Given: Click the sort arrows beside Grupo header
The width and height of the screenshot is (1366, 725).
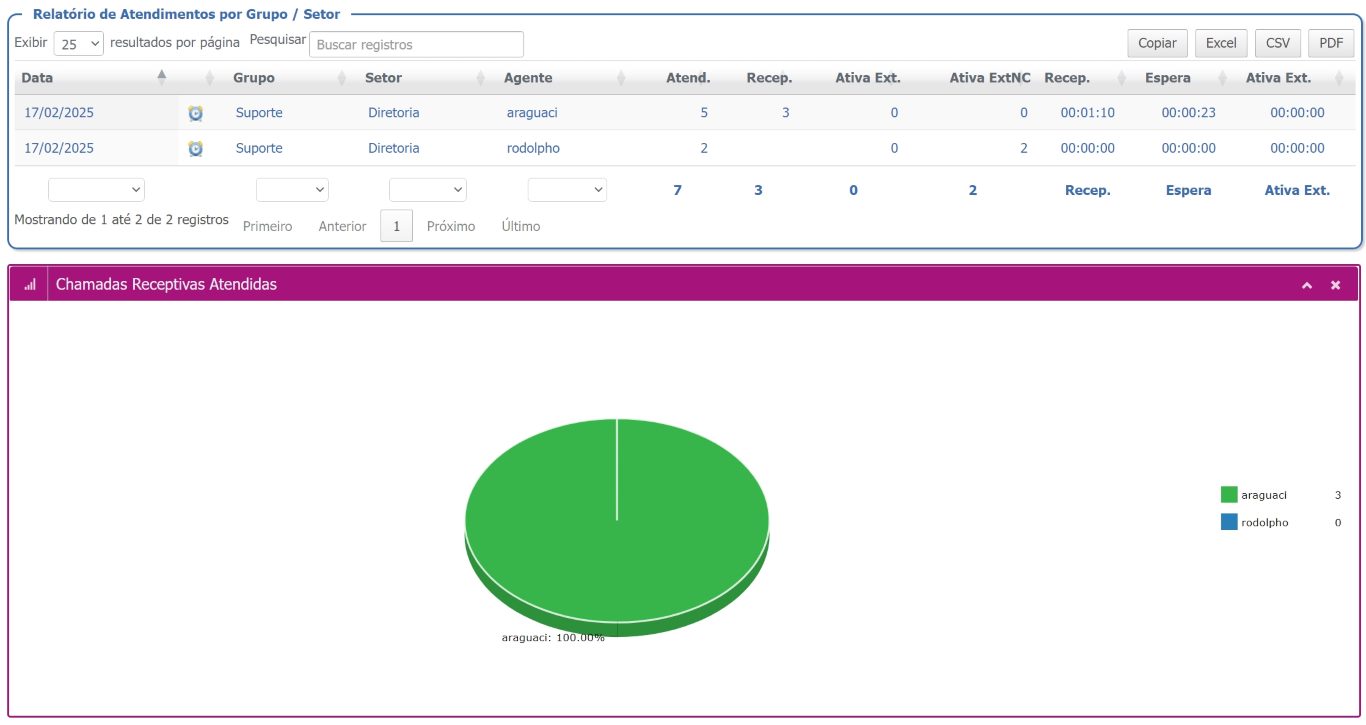Looking at the screenshot, I should point(341,78).
